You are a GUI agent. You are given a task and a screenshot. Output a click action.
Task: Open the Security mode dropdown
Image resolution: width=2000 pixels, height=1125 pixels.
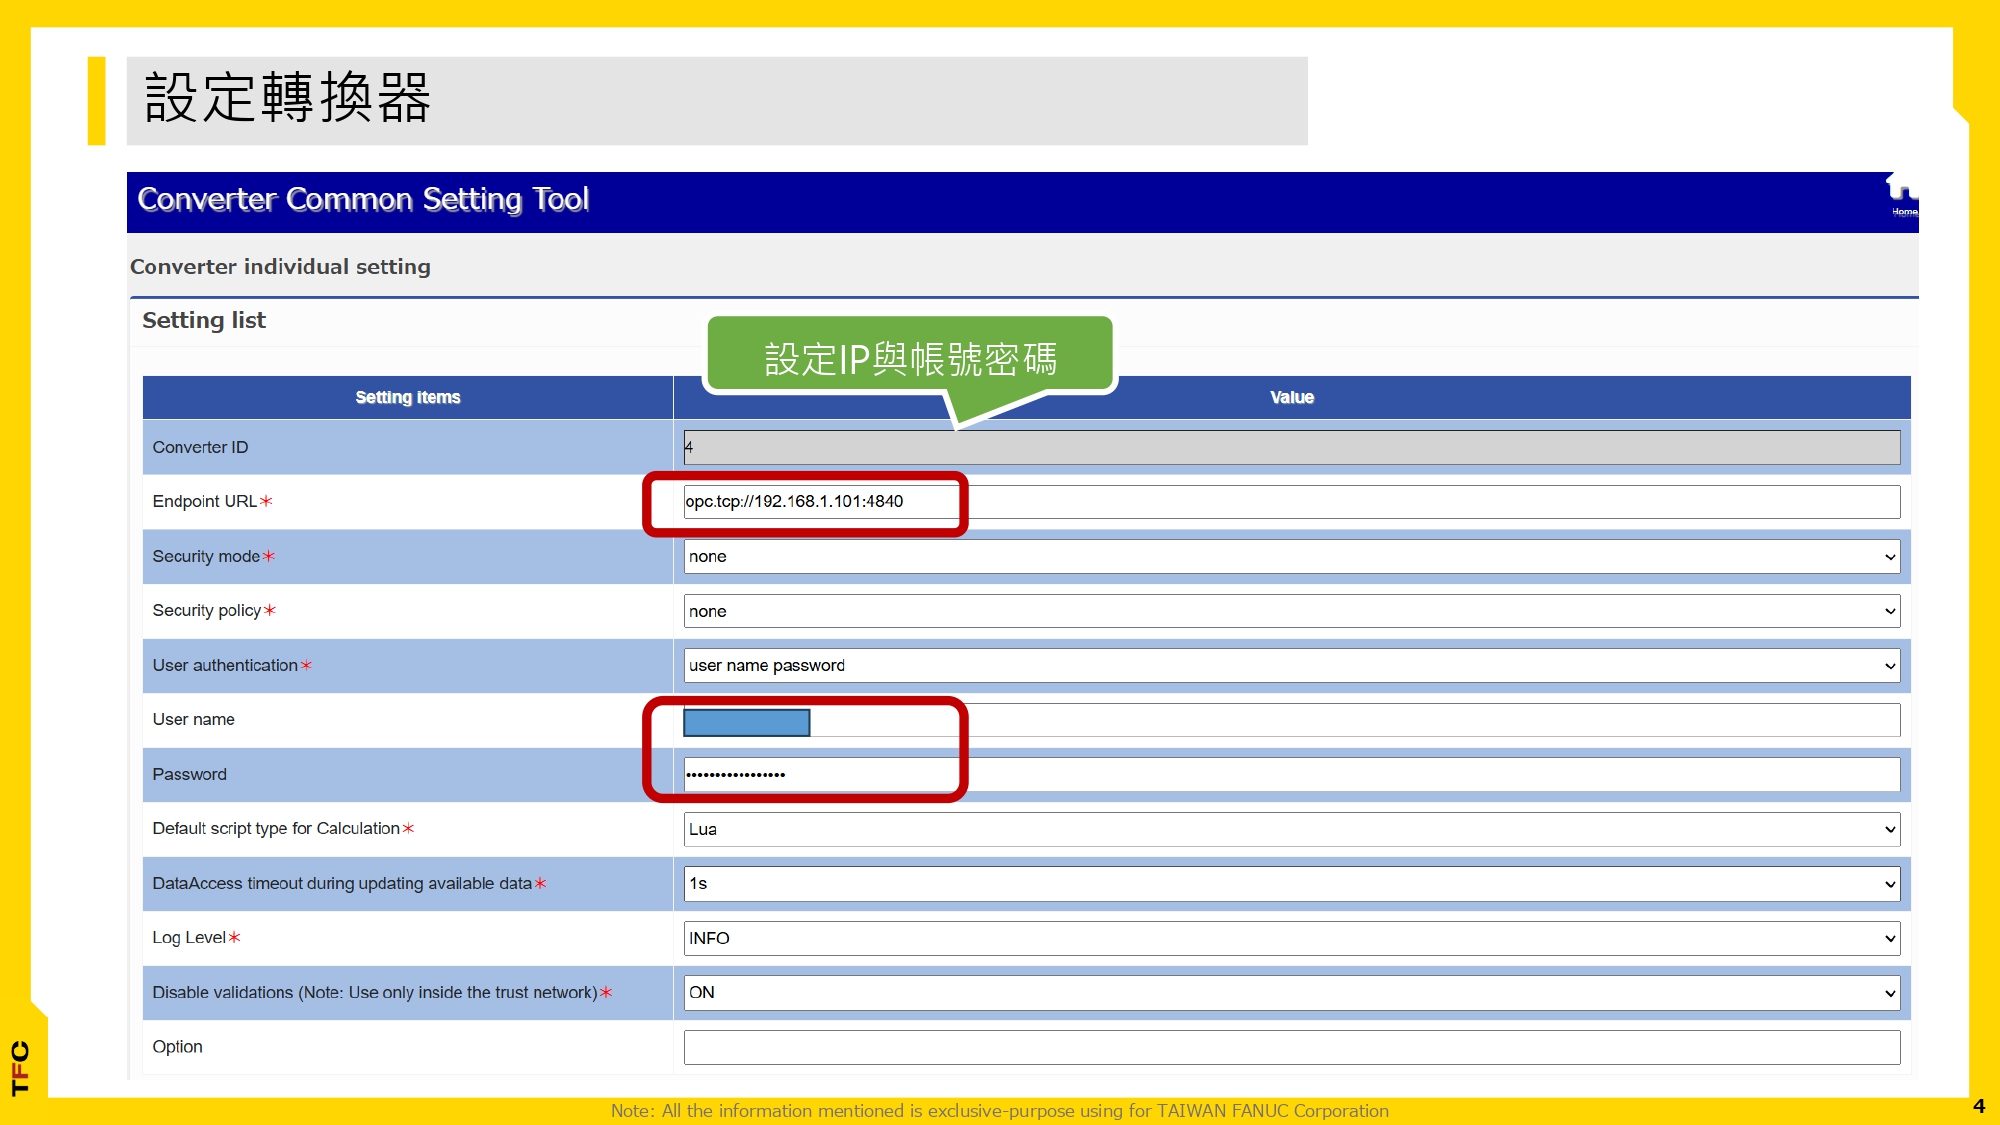coord(1292,557)
